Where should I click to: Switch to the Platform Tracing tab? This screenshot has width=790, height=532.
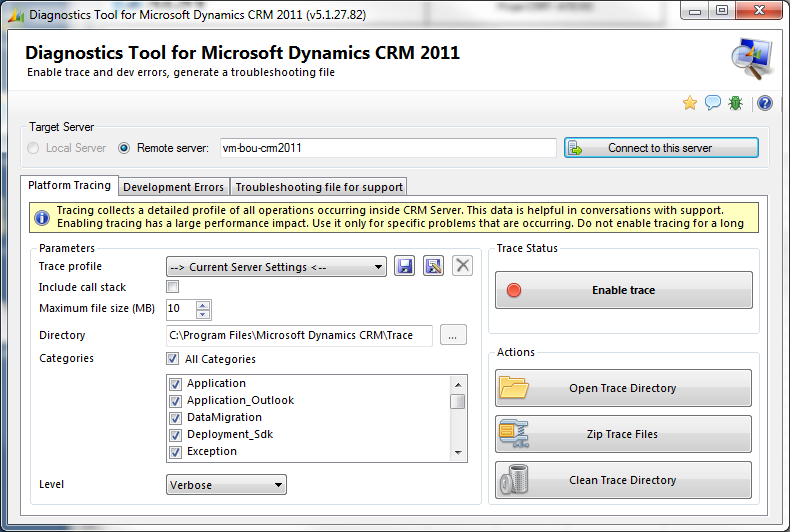tap(70, 185)
